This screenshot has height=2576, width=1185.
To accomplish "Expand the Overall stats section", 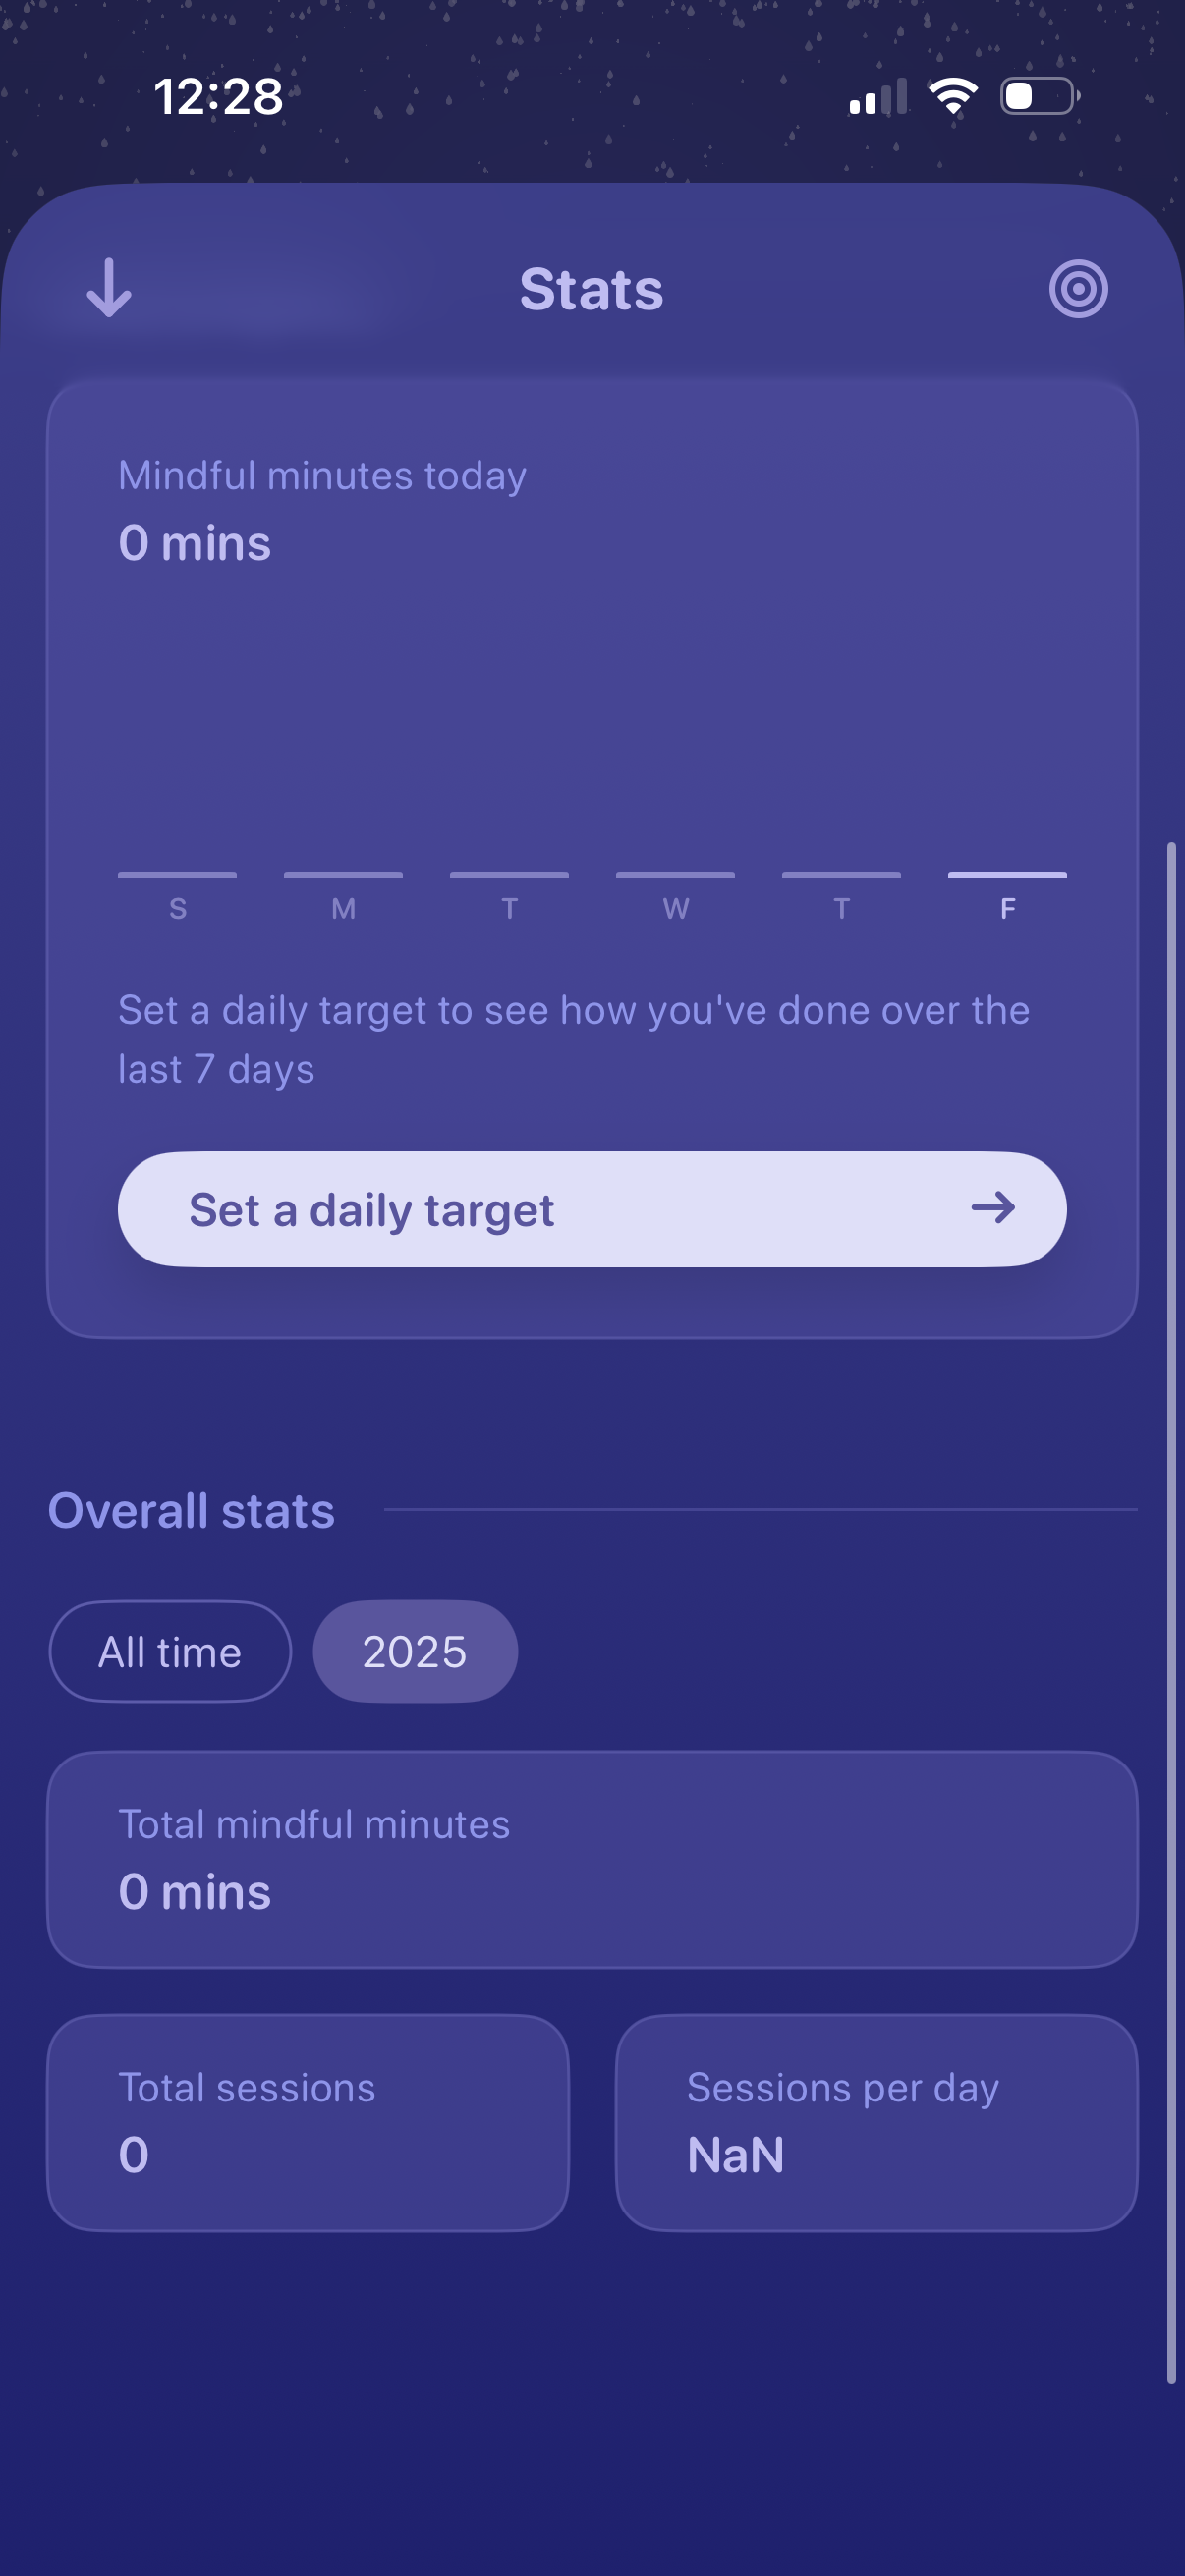I will click(x=192, y=1511).
